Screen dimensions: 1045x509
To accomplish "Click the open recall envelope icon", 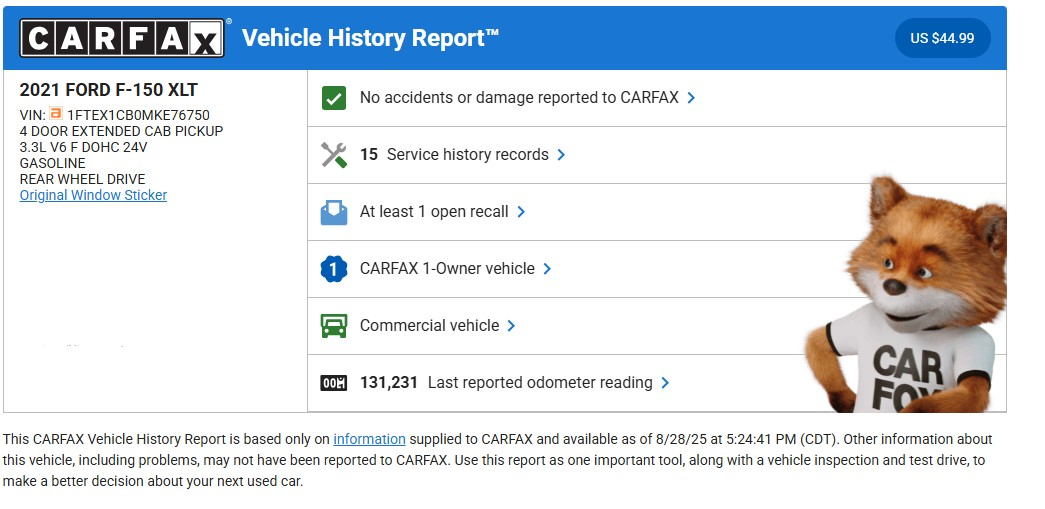I will coord(333,212).
